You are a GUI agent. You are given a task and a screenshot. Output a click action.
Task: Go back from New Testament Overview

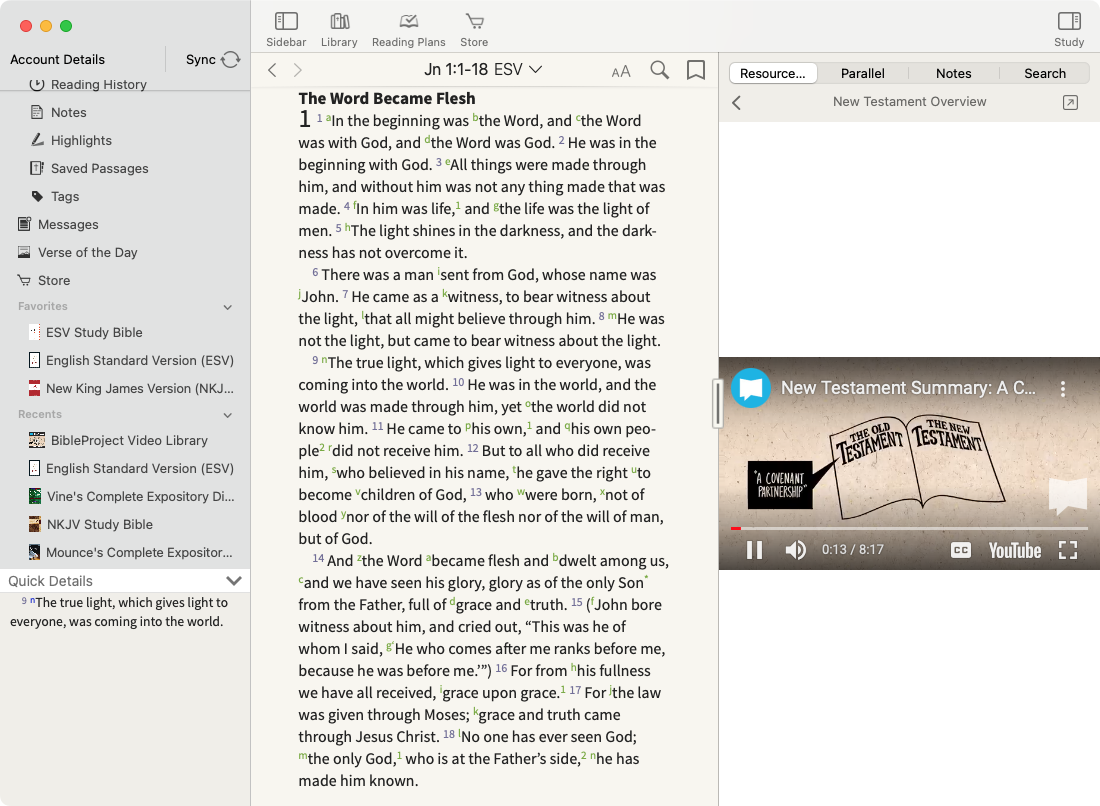(737, 102)
